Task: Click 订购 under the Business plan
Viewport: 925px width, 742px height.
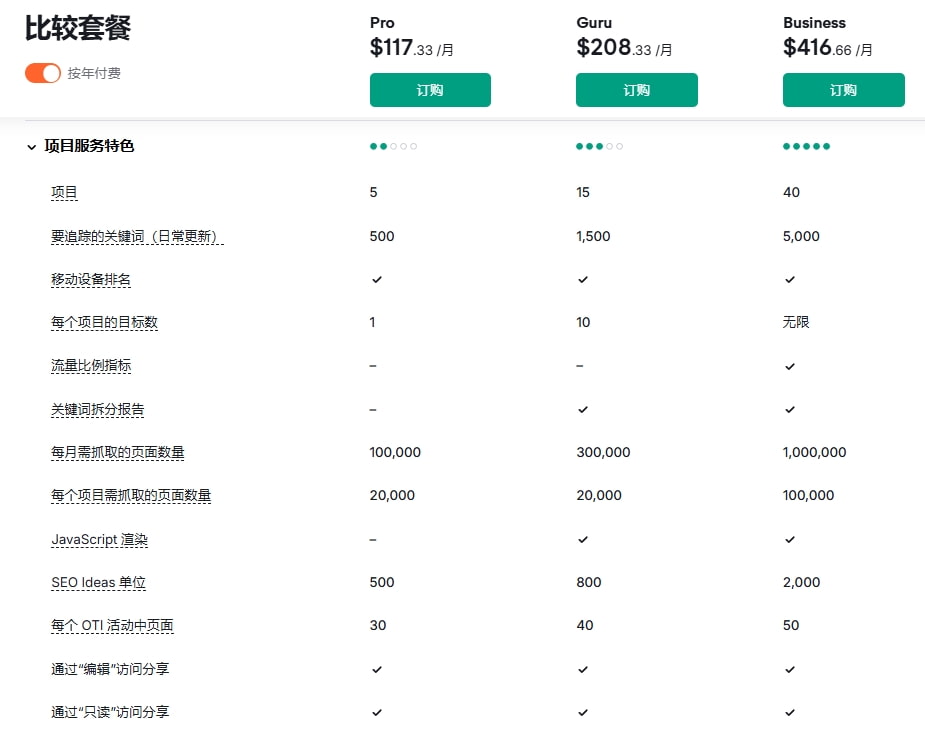Action: pyautogui.click(x=844, y=90)
